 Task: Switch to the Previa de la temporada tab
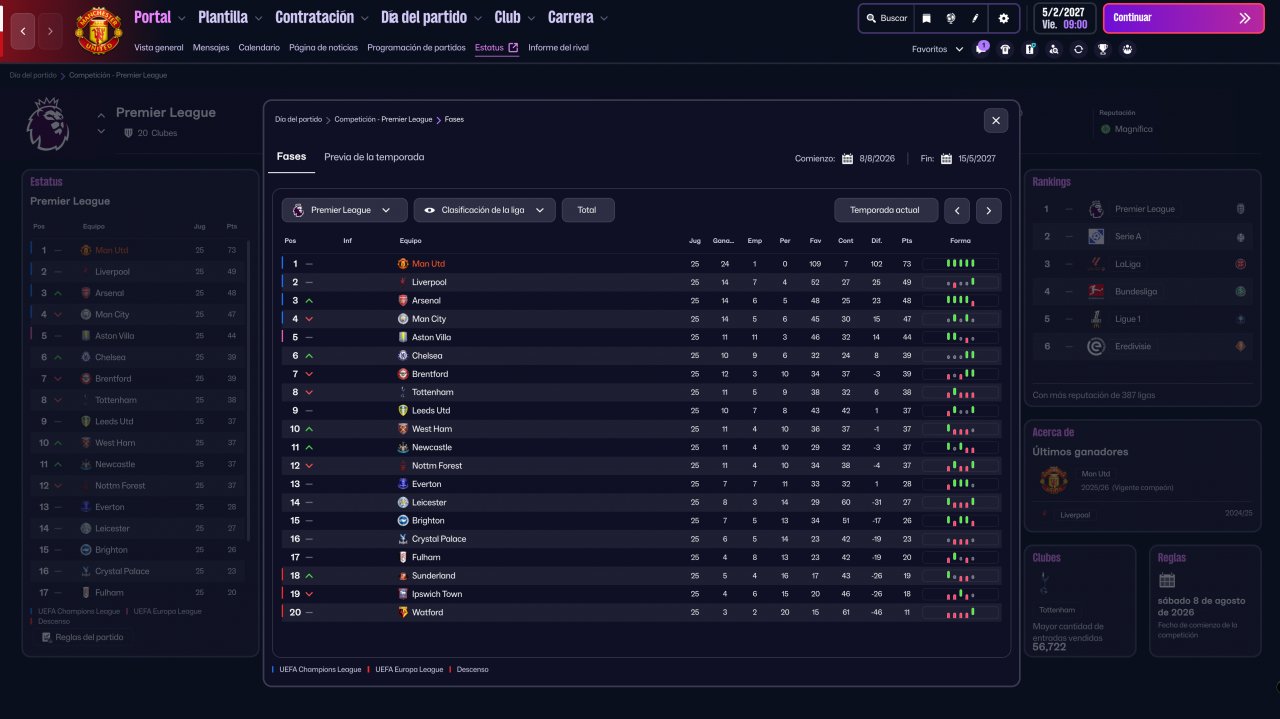[x=374, y=157]
